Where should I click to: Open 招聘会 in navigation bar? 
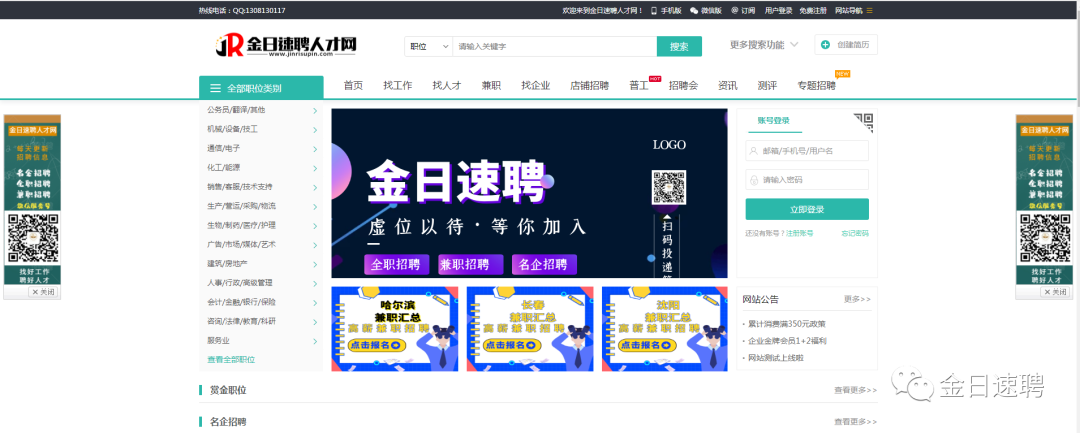coord(683,86)
